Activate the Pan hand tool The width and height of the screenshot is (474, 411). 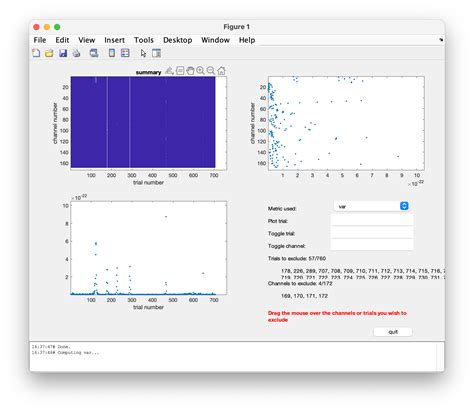[x=190, y=70]
